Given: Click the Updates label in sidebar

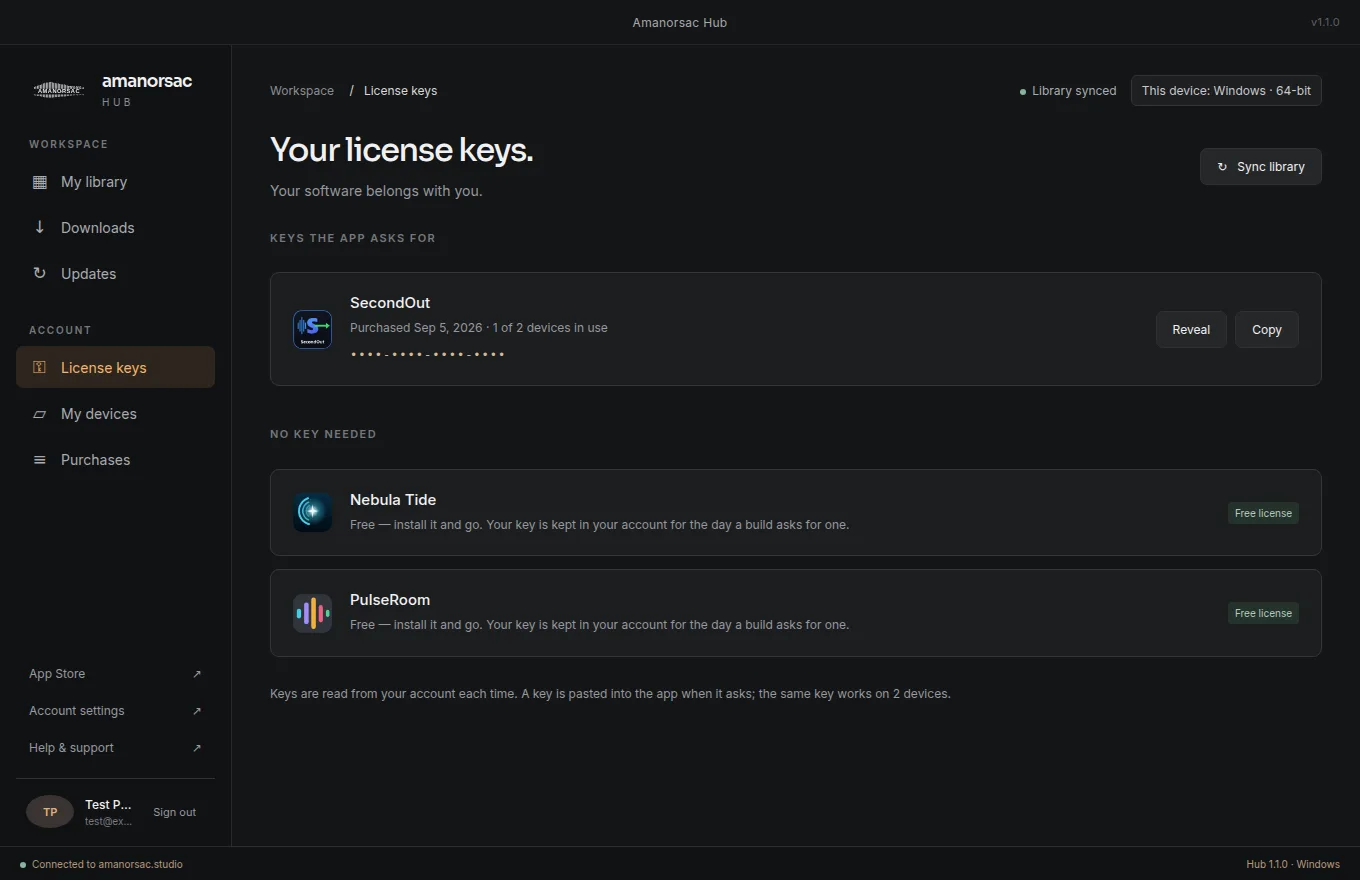Looking at the screenshot, I should pos(88,274).
